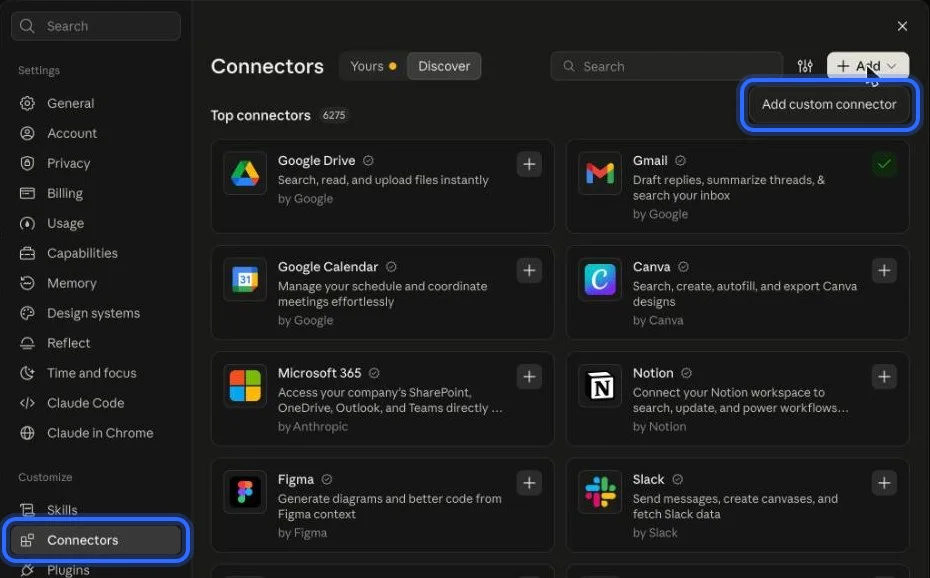Click the Microsoft 365 logo

tap(245, 385)
